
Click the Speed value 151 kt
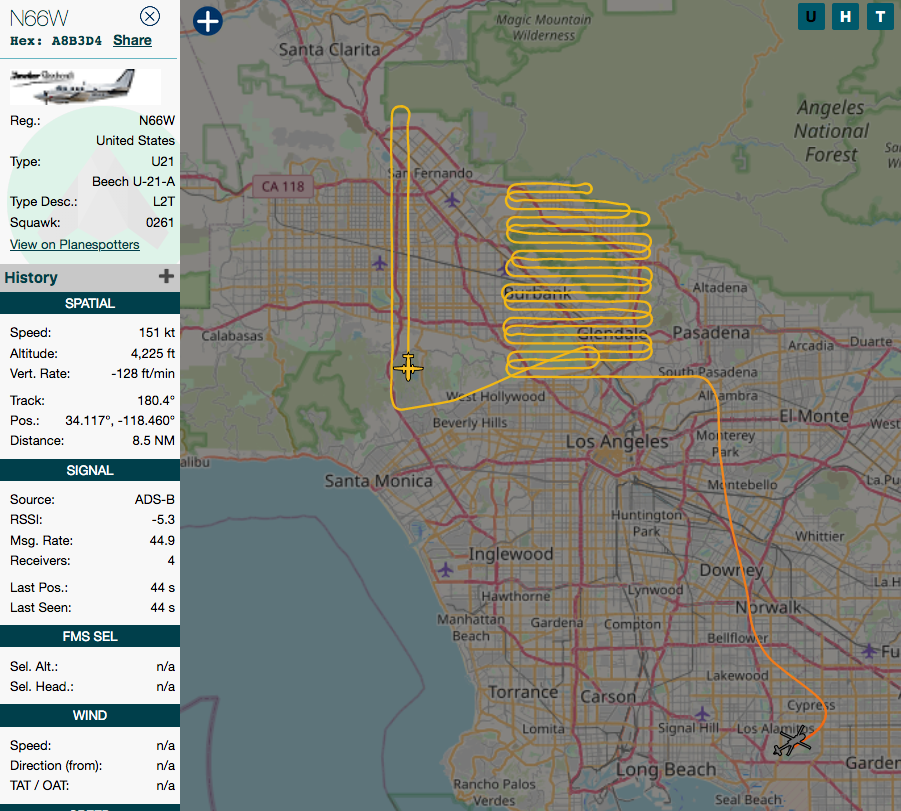(156, 333)
